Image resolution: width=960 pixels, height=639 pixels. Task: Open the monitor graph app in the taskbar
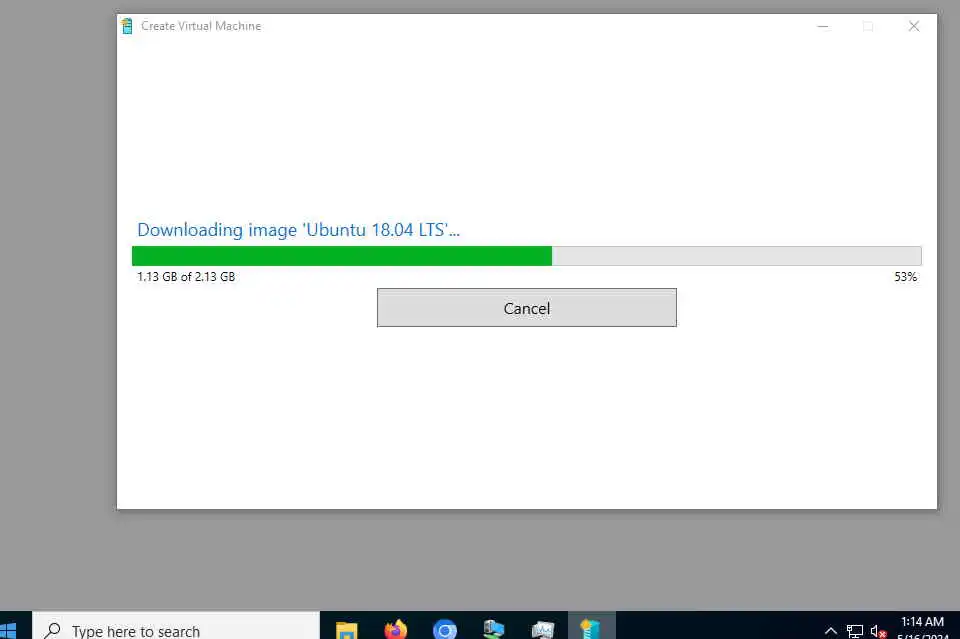click(542, 629)
